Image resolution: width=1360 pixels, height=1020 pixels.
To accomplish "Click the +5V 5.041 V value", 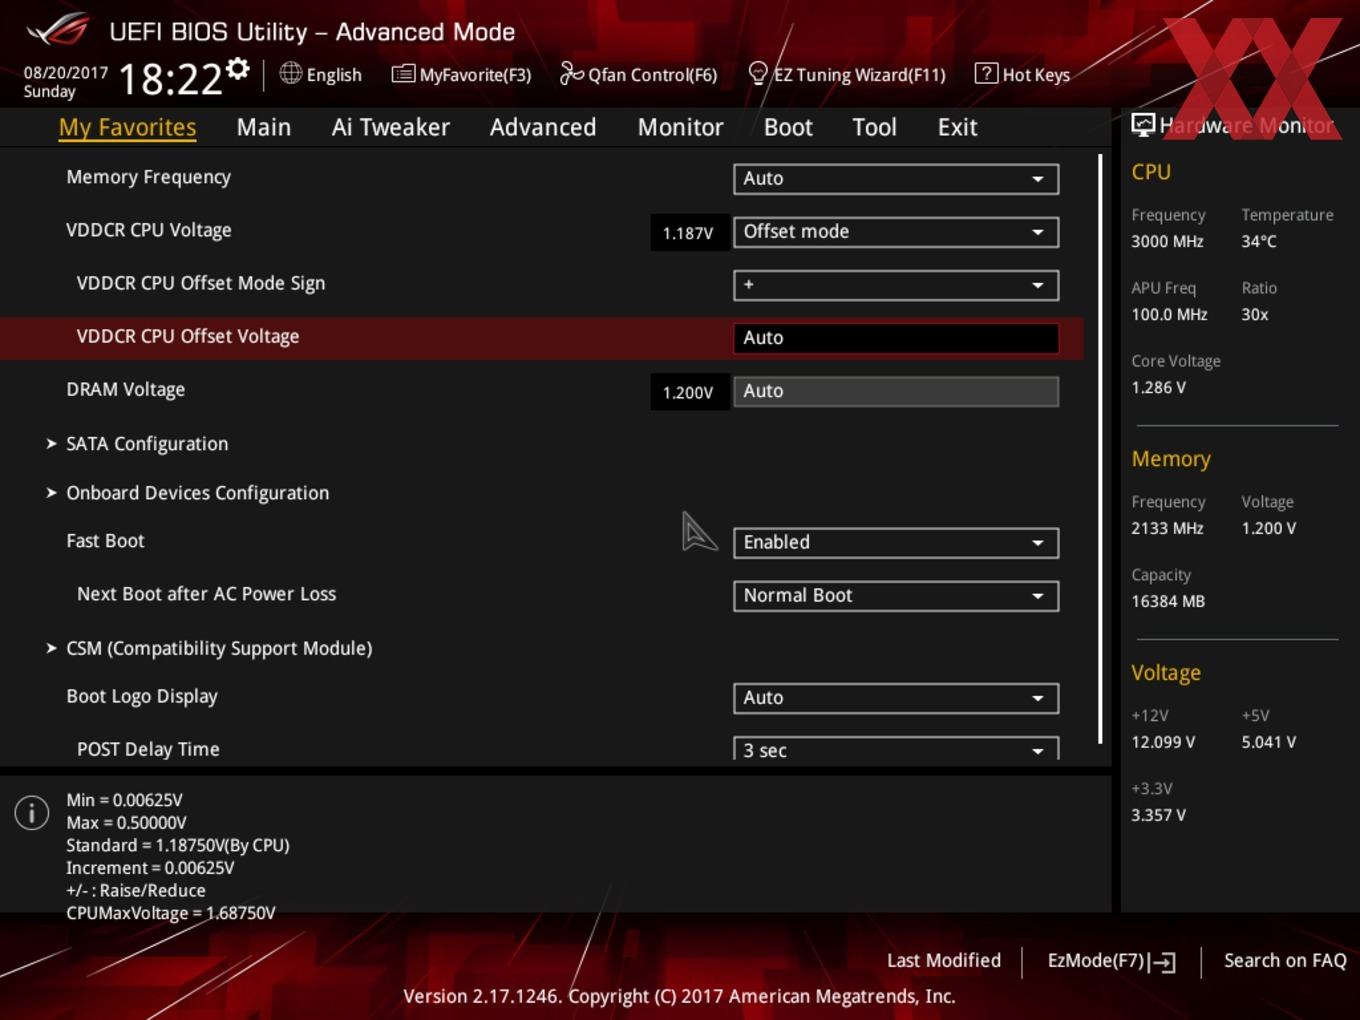I will coord(1268,743).
